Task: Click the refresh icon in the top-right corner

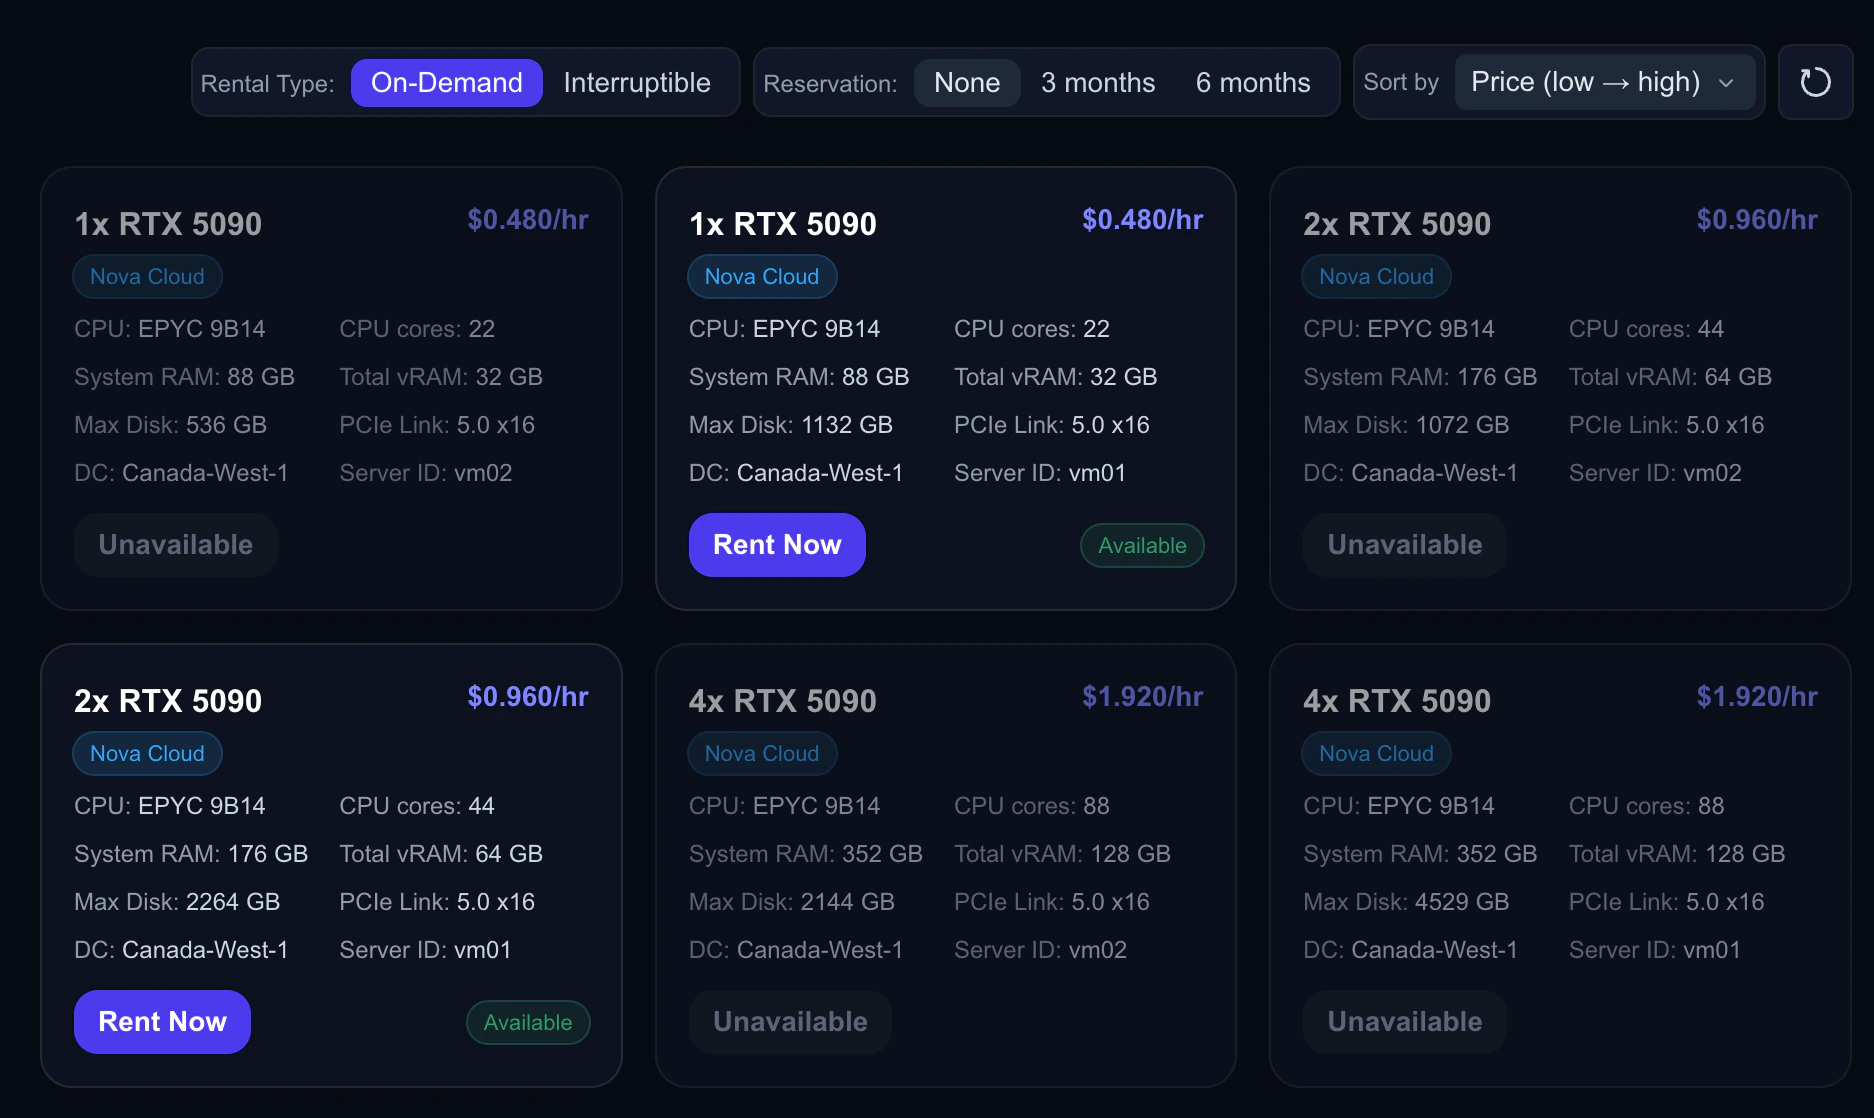Action: 1816,82
